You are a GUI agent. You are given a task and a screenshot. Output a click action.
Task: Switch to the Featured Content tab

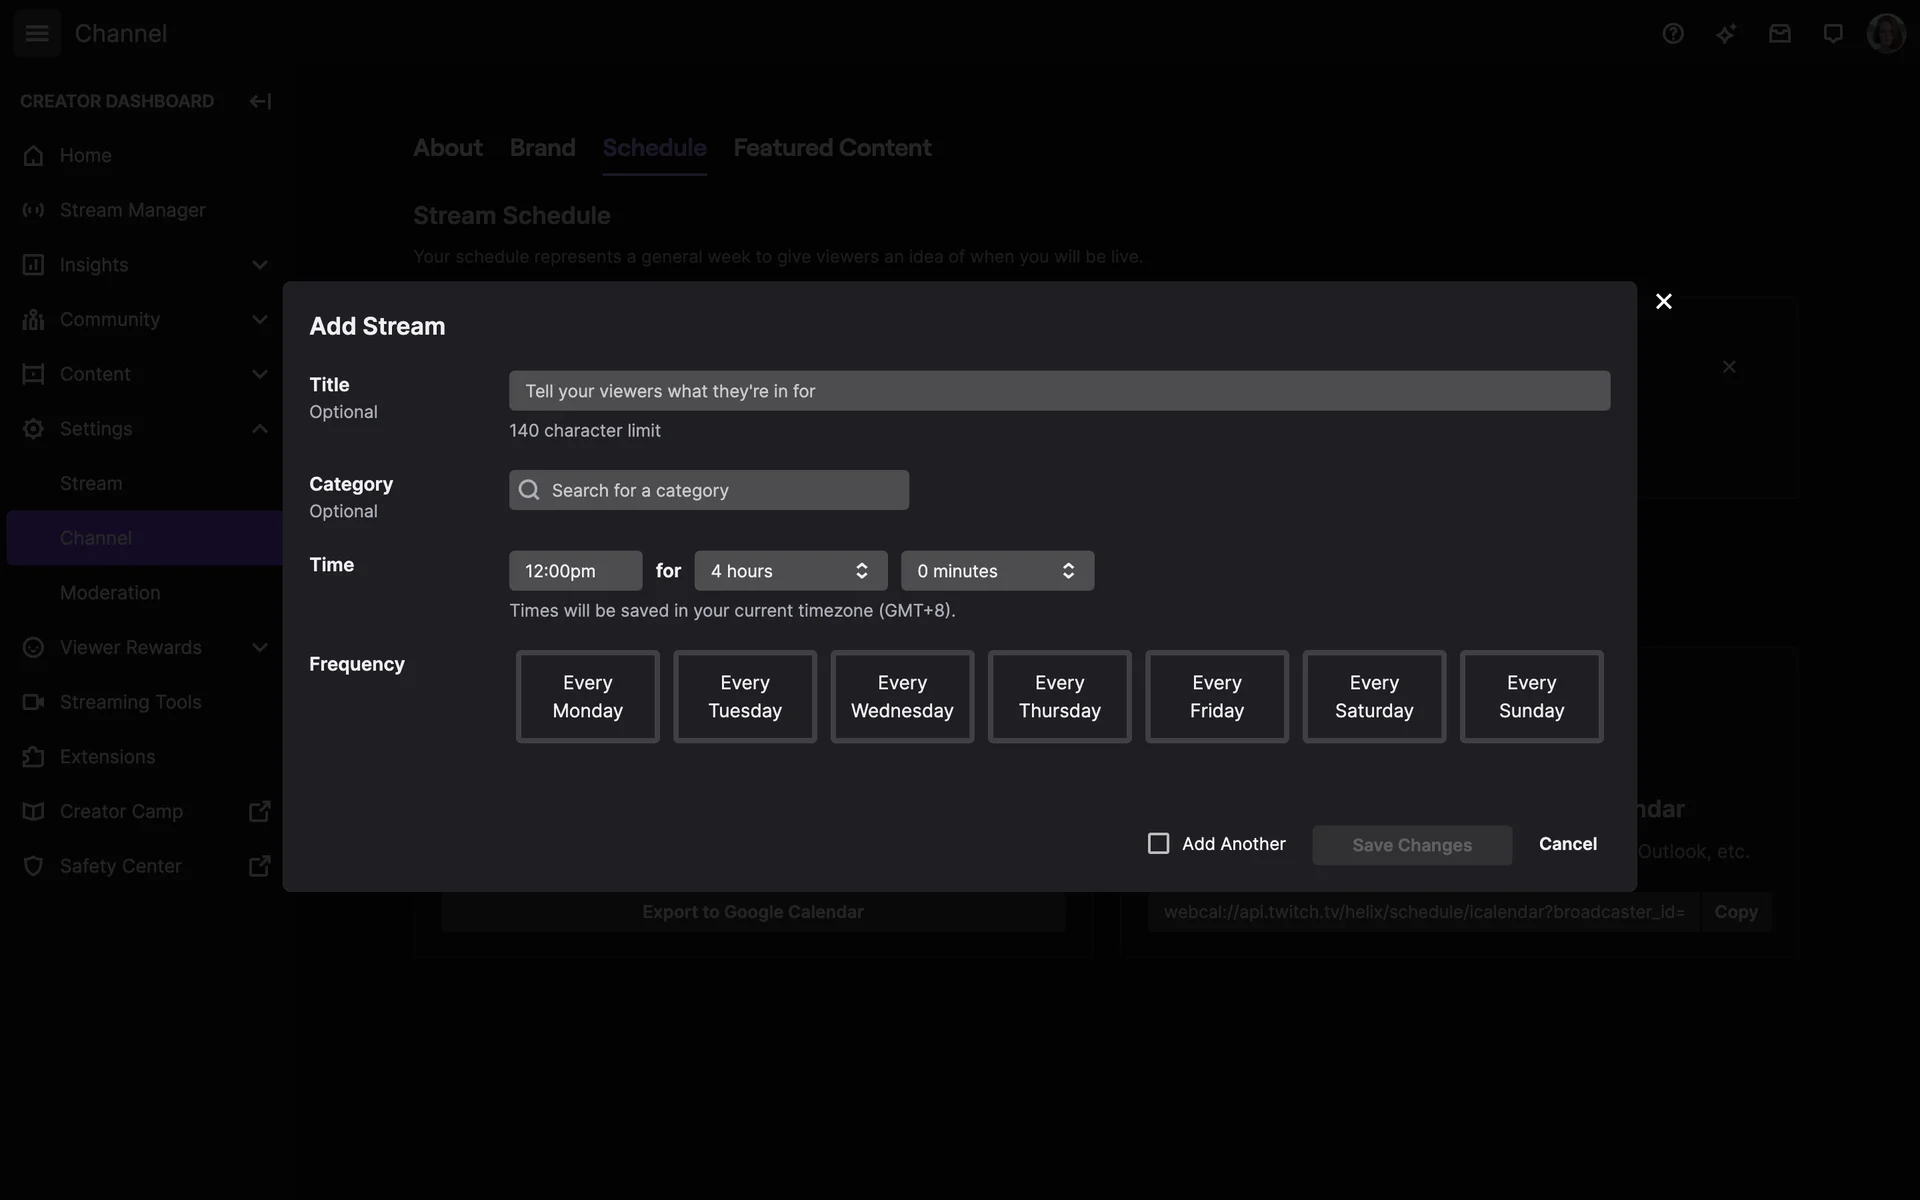[x=832, y=148]
